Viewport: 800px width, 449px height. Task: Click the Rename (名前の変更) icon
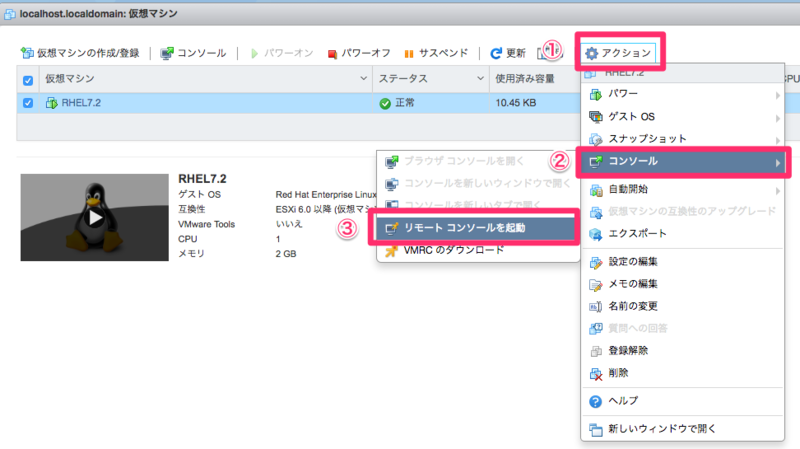595,307
